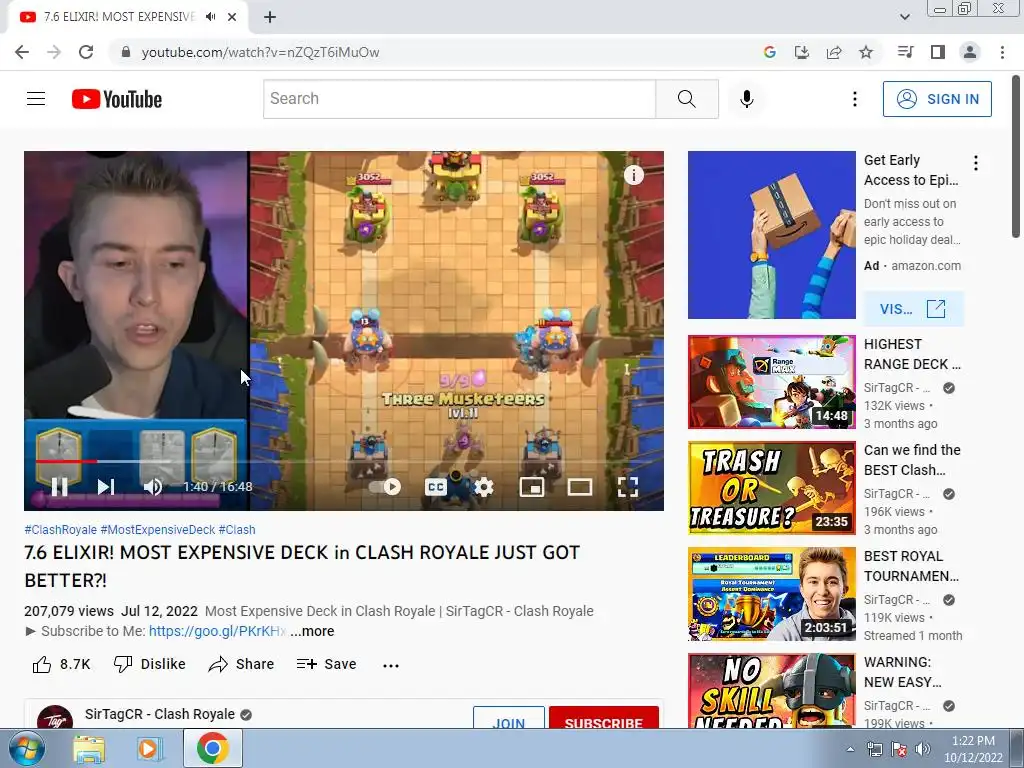This screenshot has height=768, width=1024.
Task: Expand description with ...more
Action: 312,632
